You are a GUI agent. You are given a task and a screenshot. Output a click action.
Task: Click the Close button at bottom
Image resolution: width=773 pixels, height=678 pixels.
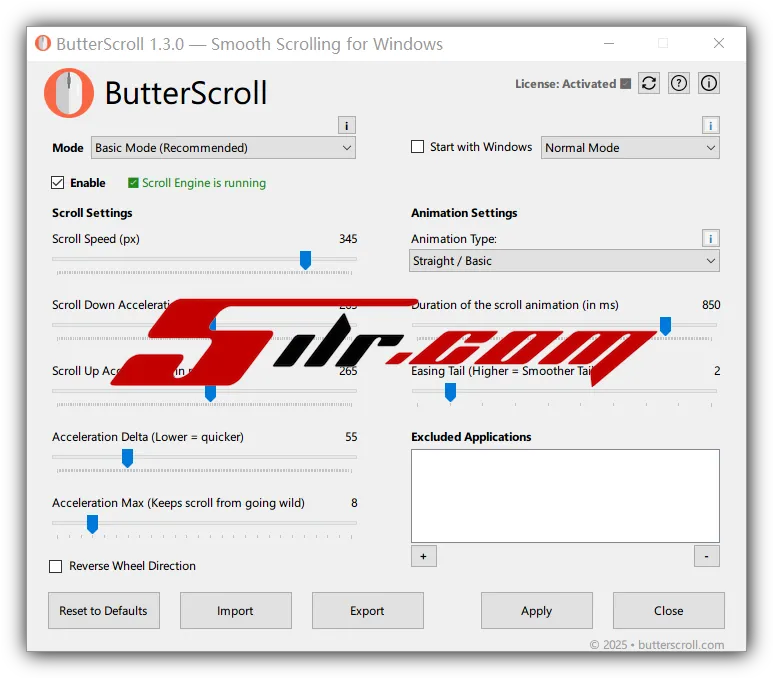(668, 610)
